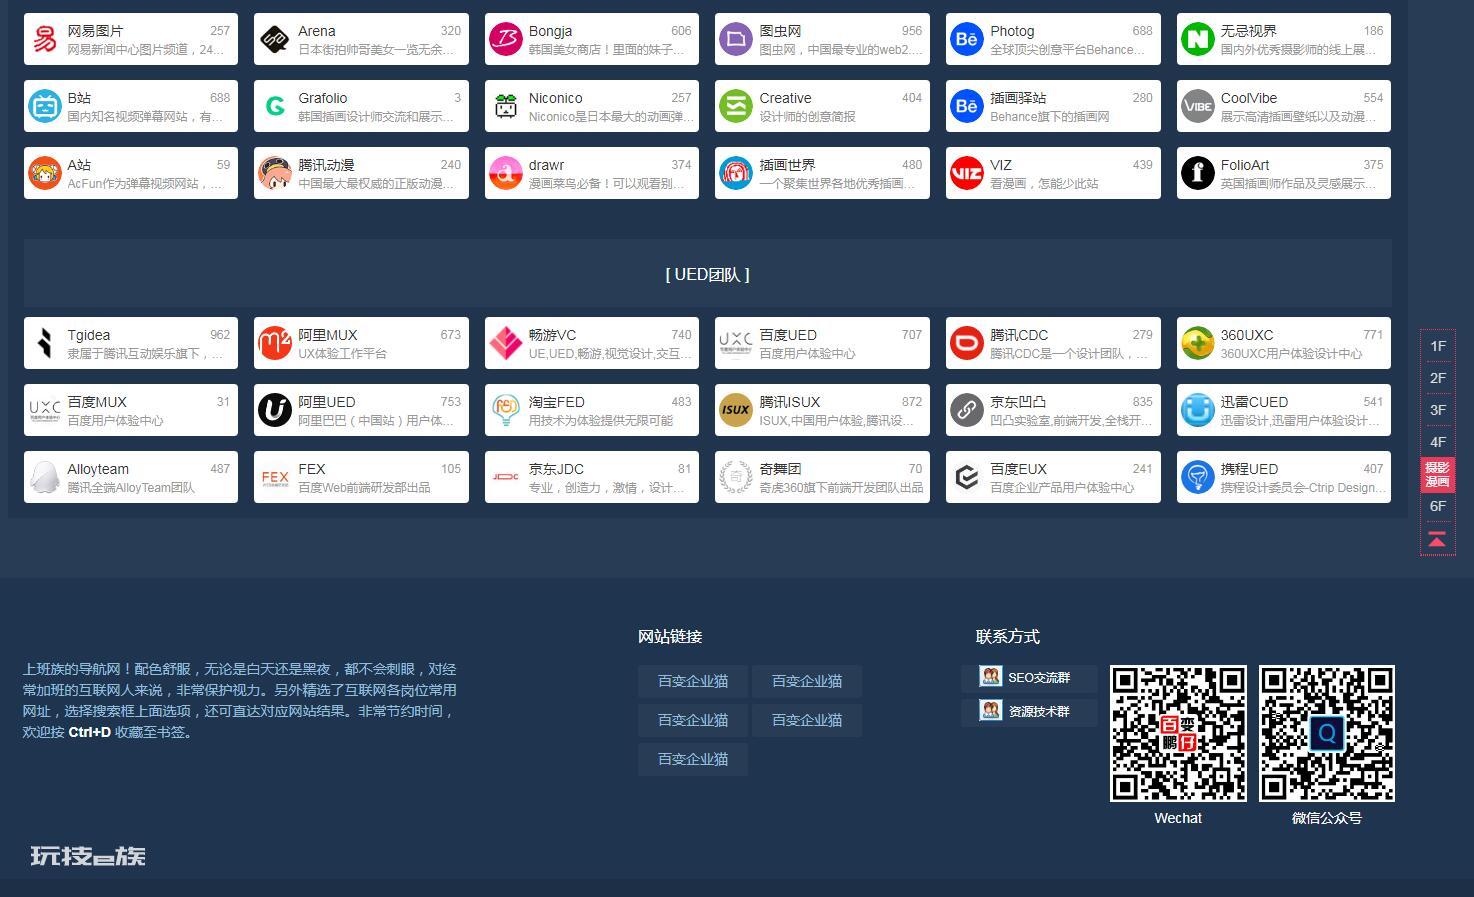1474x897 pixels.
Task: Click the Wechat QR code image
Action: pyautogui.click(x=1178, y=733)
